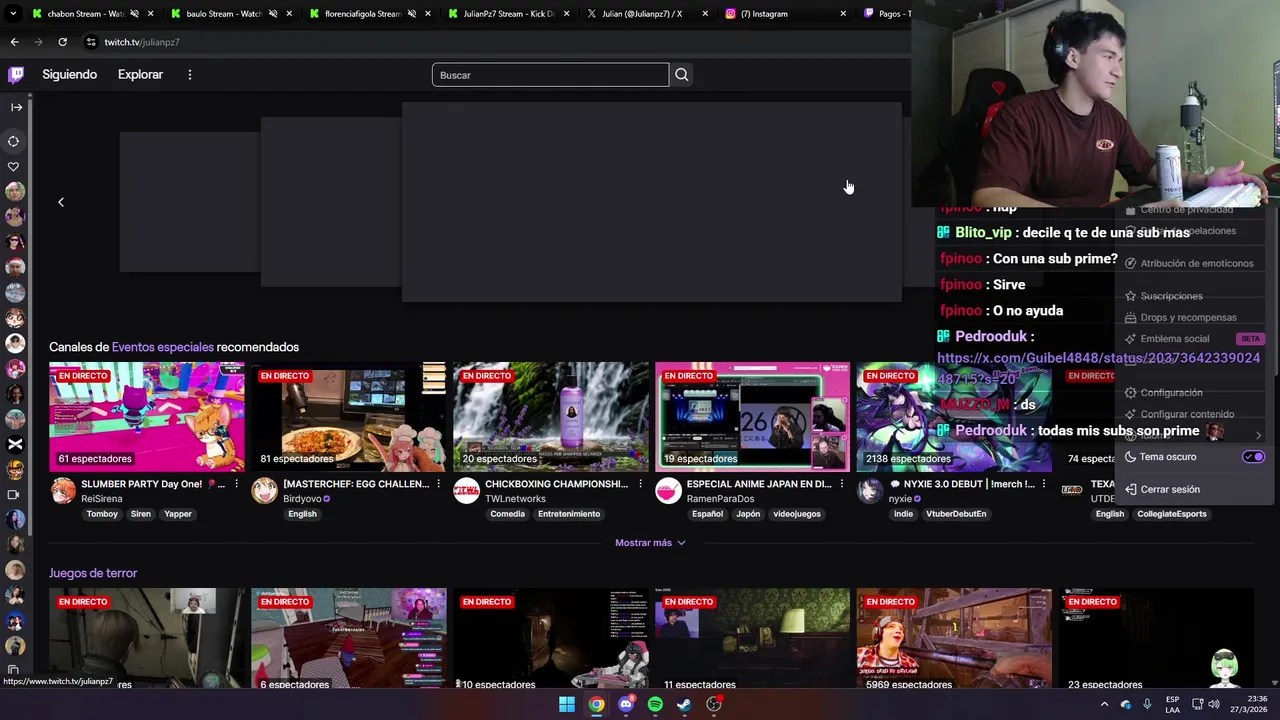Click the ReiSirena channel avatar
The width and height of the screenshot is (1280, 720).
click(x=63, y=491)
